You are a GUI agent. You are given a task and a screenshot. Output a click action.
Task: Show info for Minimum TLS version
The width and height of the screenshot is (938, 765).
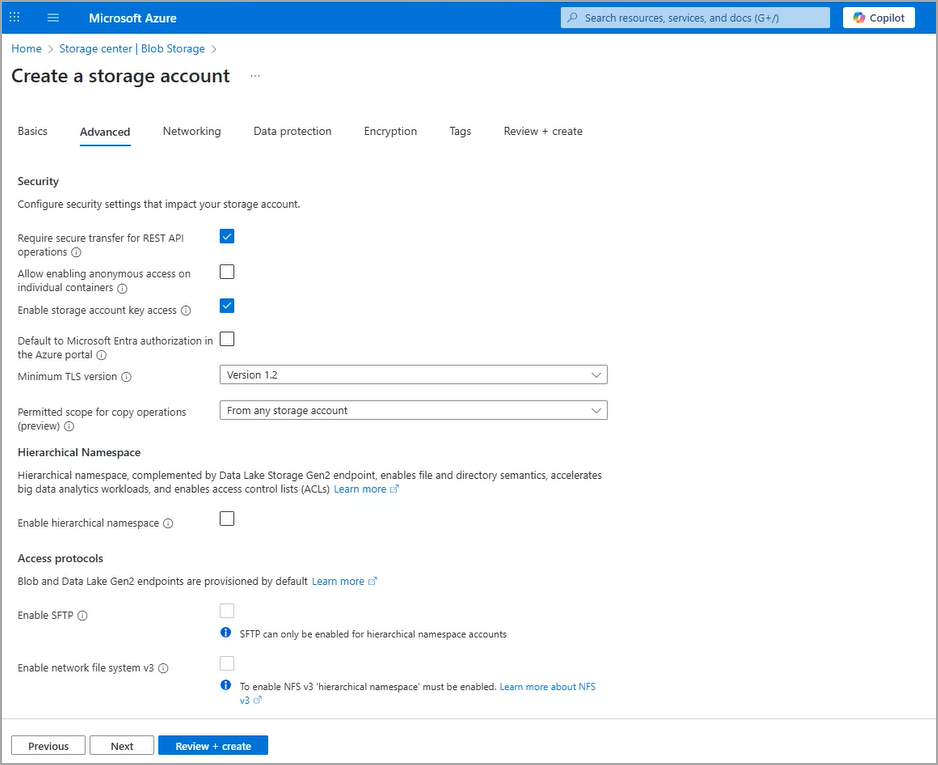(126, 377)
